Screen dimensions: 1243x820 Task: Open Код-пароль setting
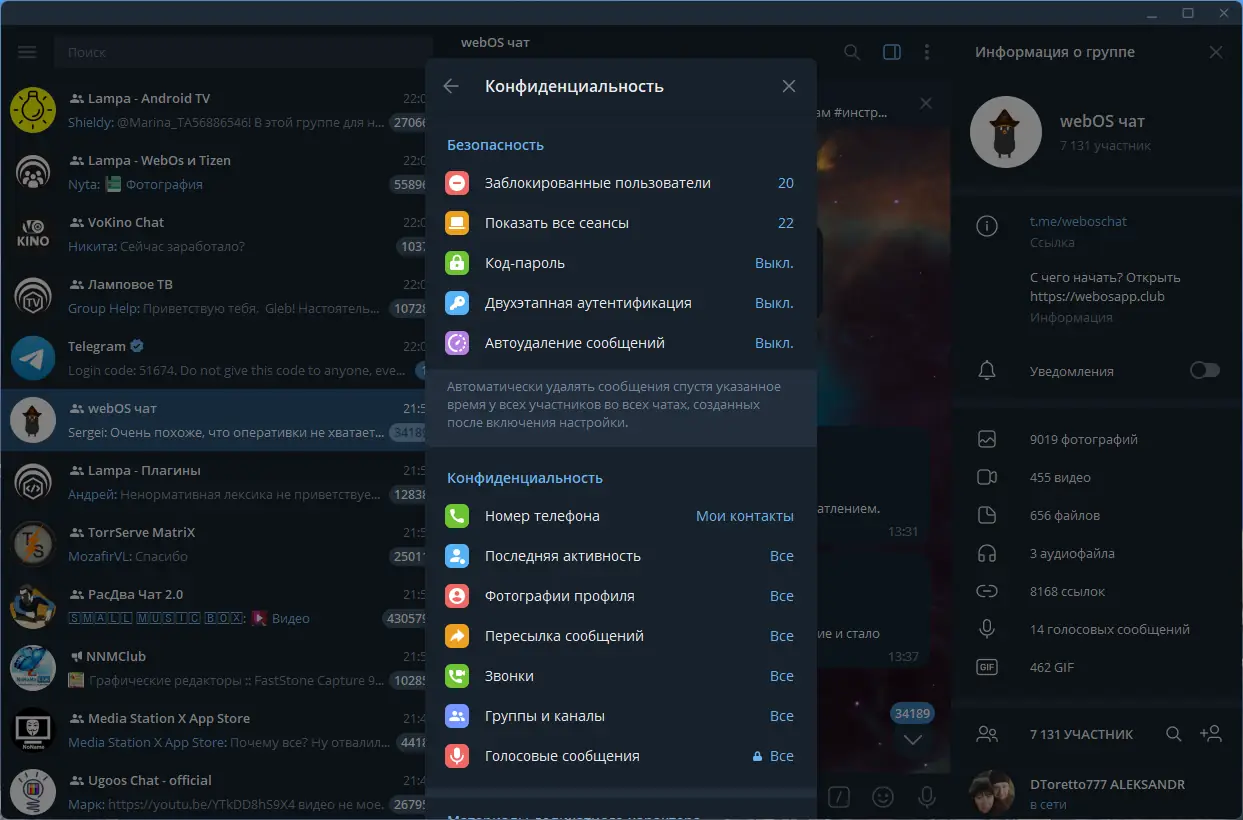(620, 263)
